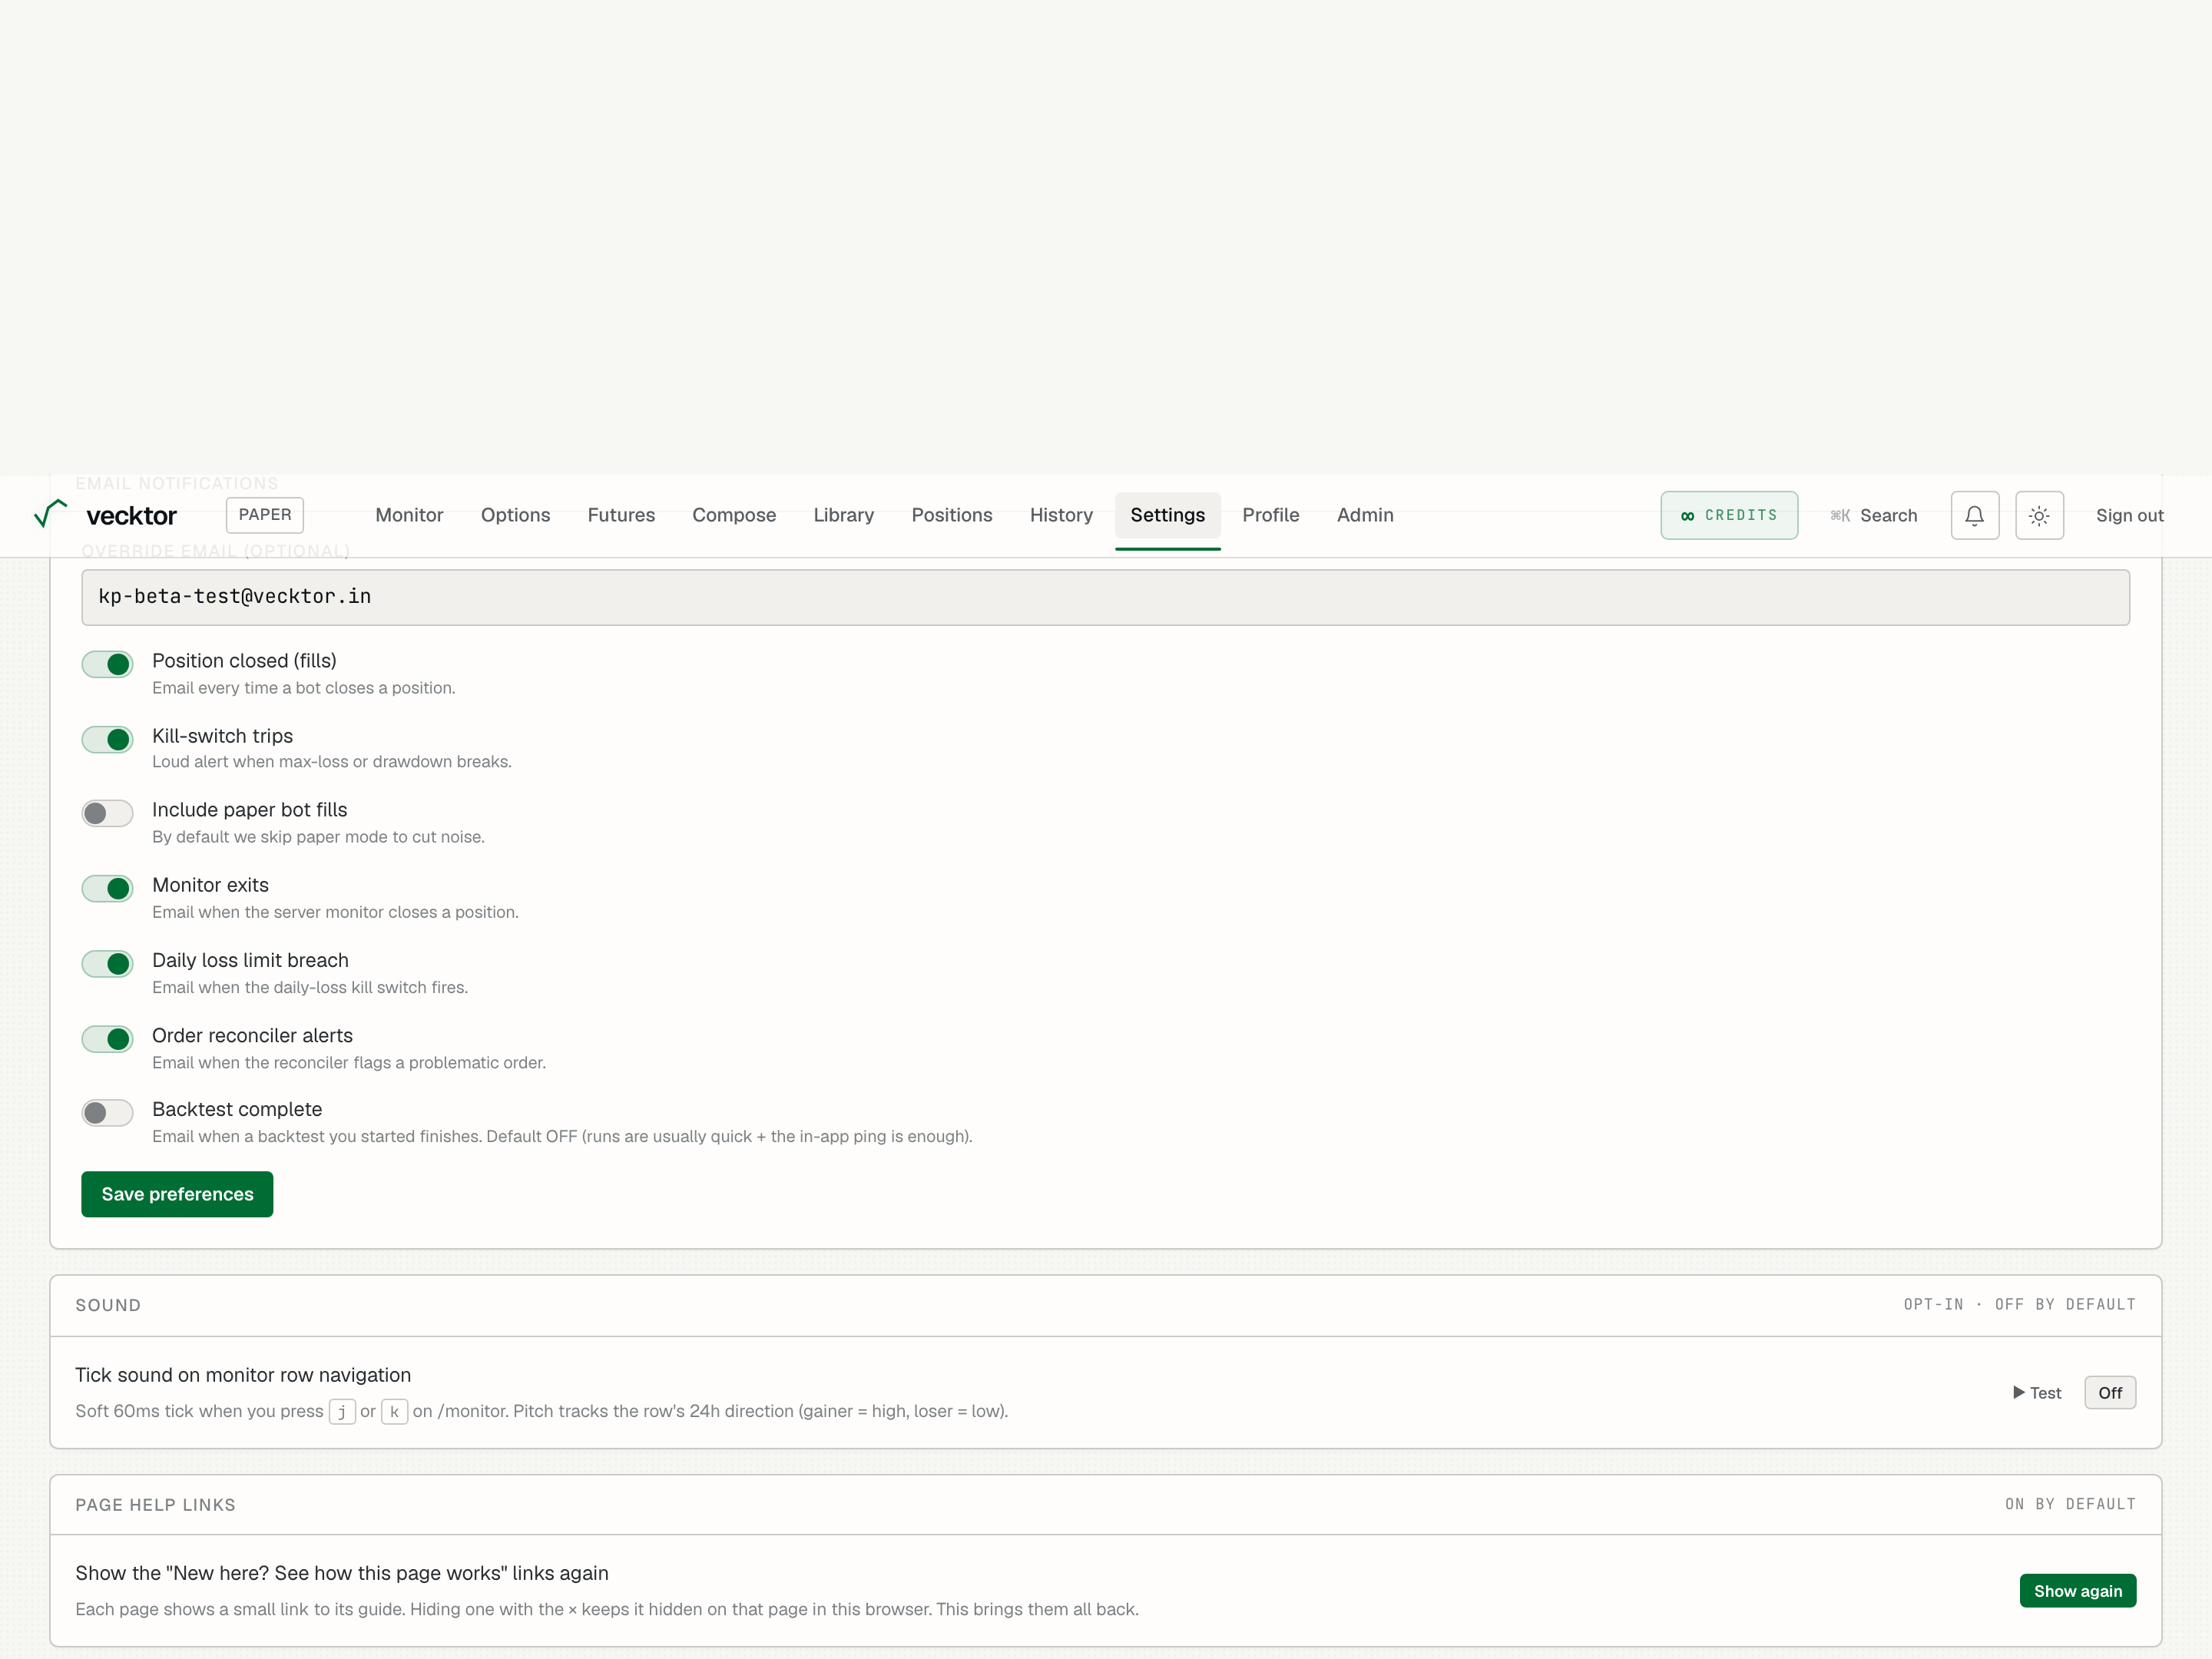Click 'Email when the daily-loss kill switch fires.'
Screen dimensions: 2212x1659
pyautogui.click(x=310, y=987)
